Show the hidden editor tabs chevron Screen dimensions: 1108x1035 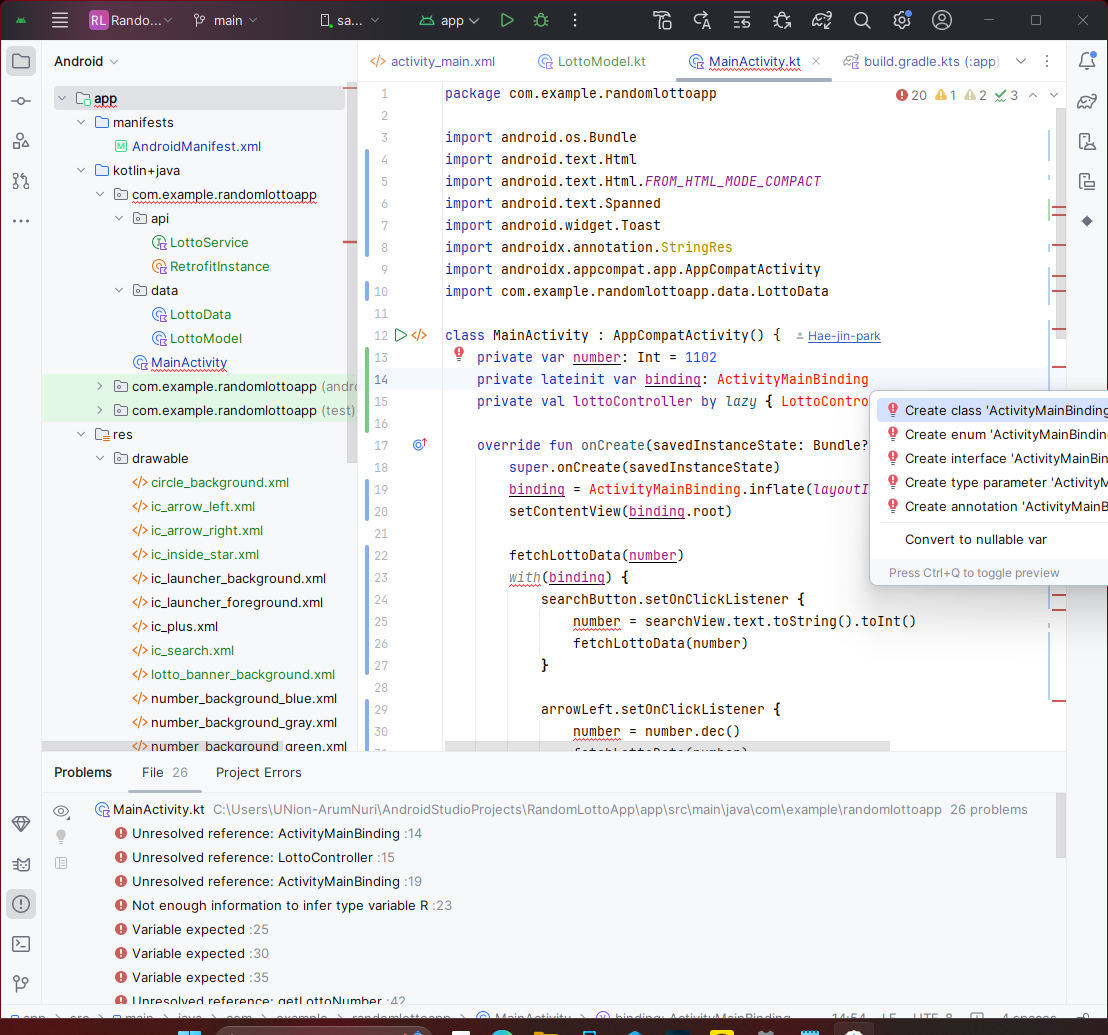pos(1021,61)
